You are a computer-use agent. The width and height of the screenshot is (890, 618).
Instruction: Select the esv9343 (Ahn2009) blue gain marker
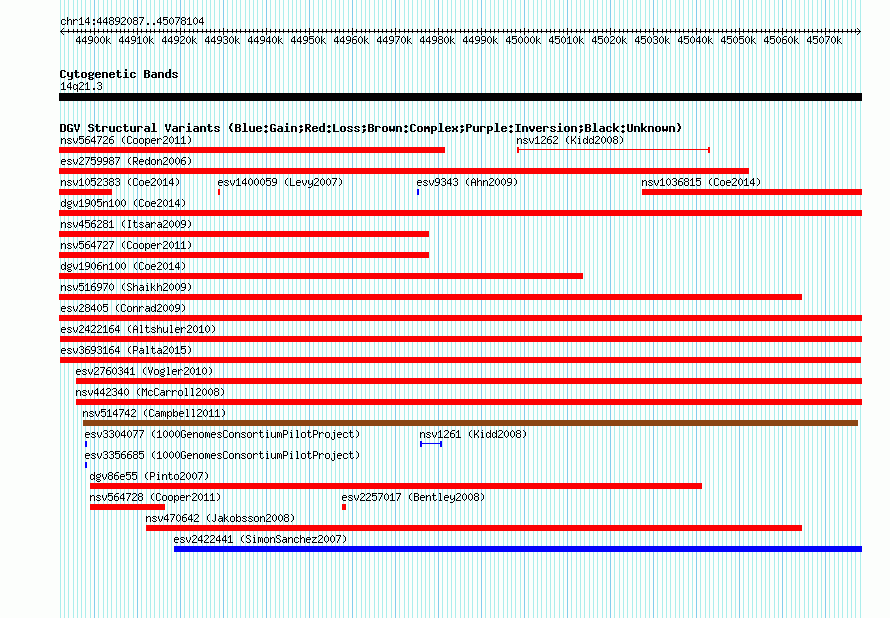(x=418, y=192)
